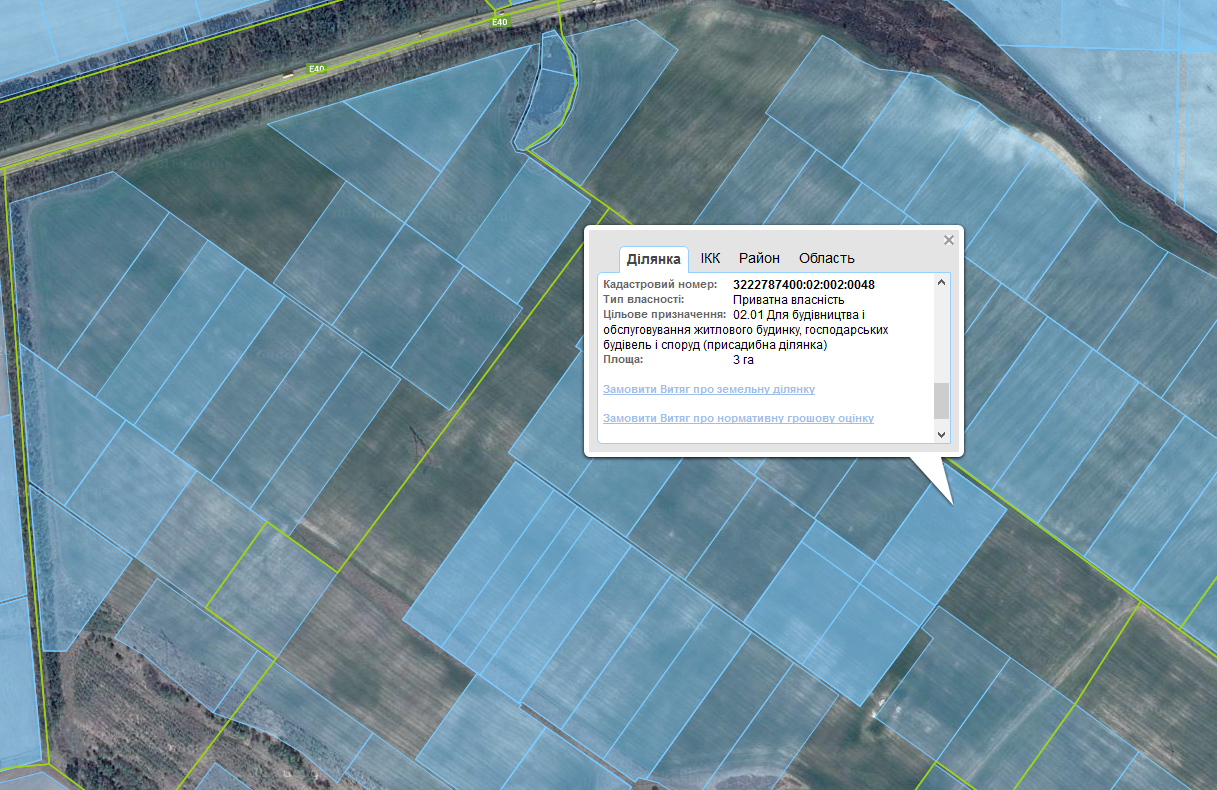The image size is (1217, 790).
Task: Click the '3 га' area value
Action: click(x=743, y=360)
